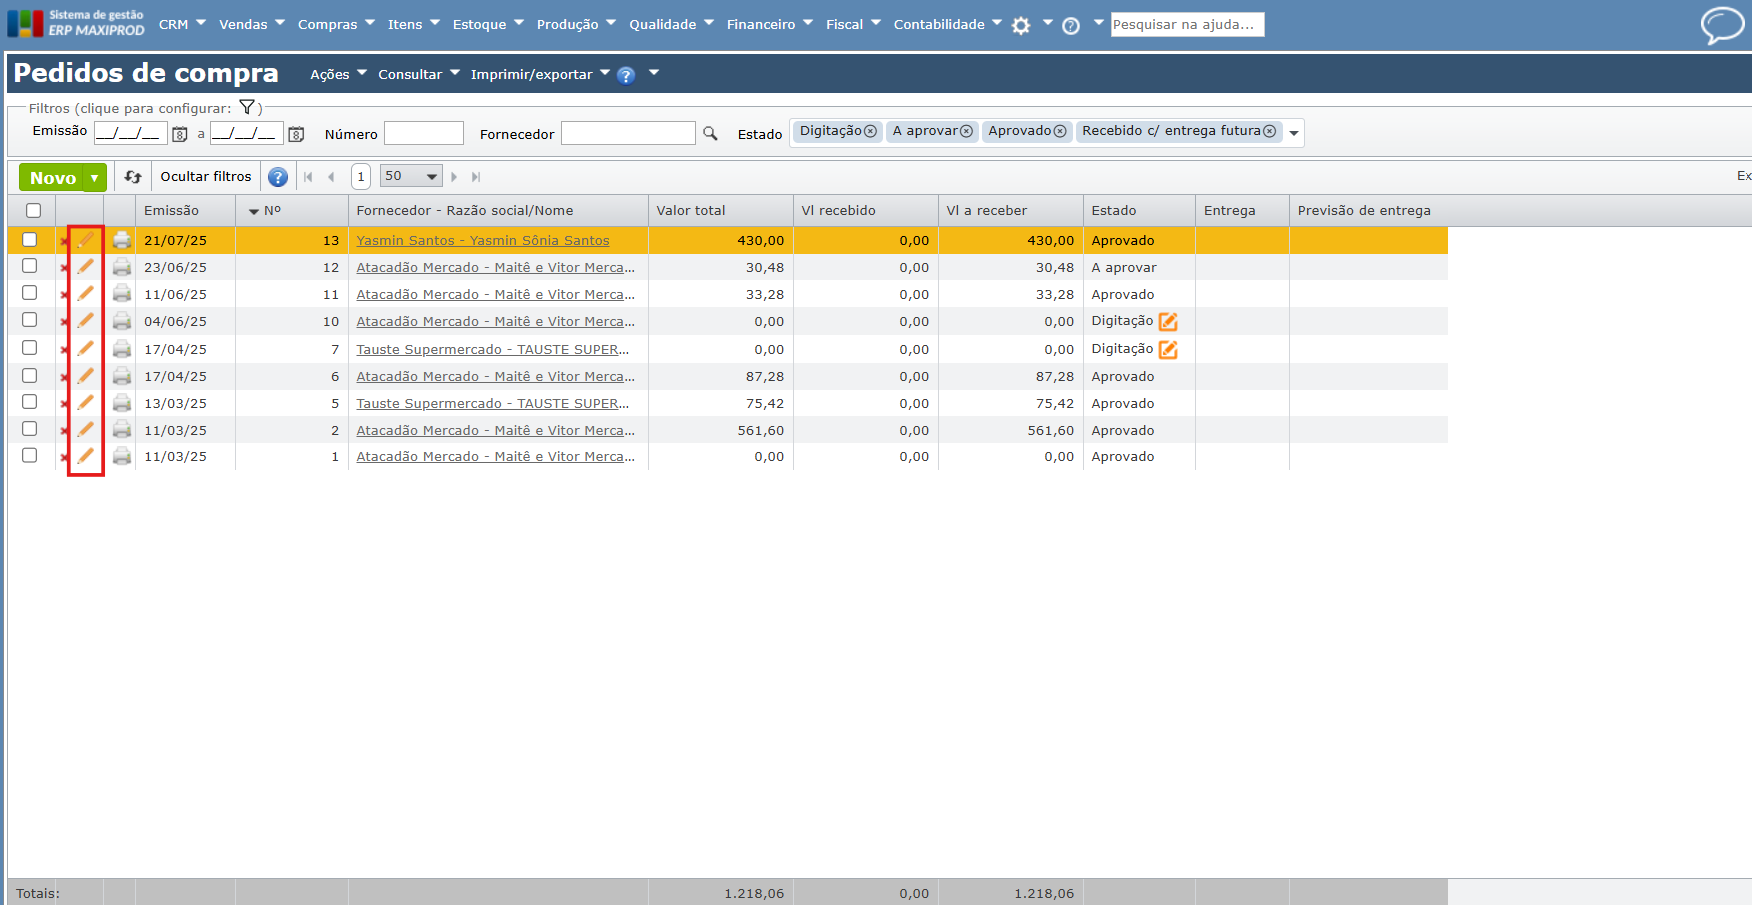
Task: Open the chat speech bubble icon
Action: click(1722, 25)
